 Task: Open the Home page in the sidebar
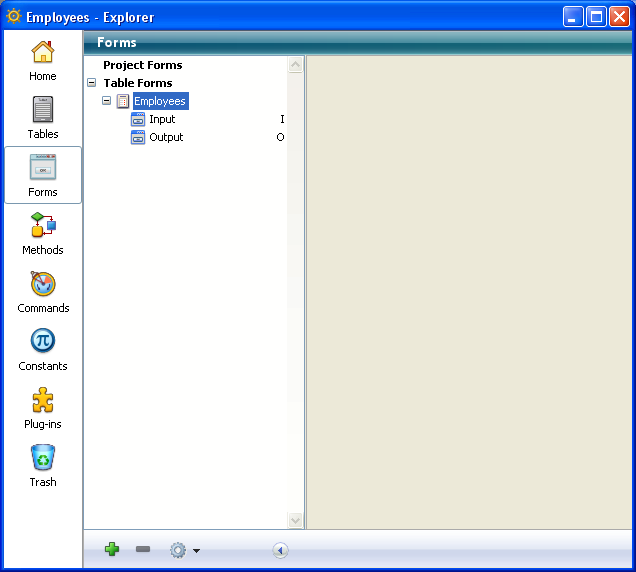point(43,61)
